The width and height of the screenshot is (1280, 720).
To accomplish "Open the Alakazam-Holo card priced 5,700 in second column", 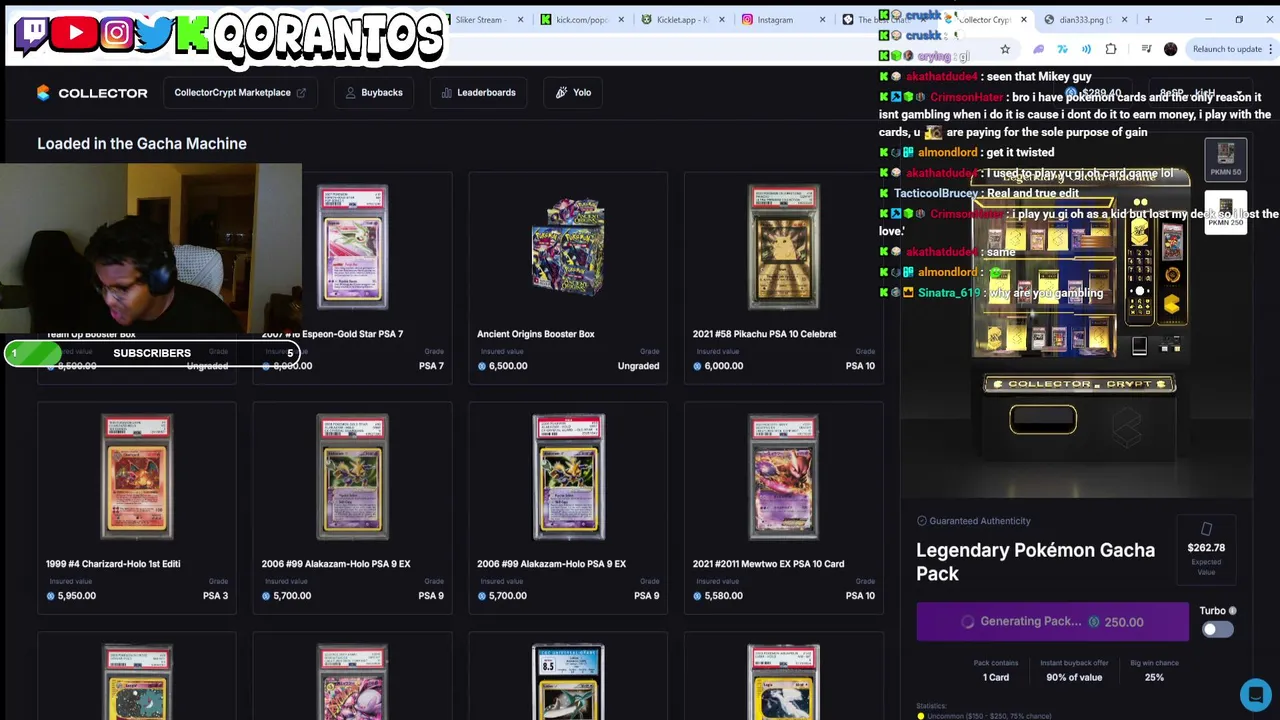I will 352,477.
